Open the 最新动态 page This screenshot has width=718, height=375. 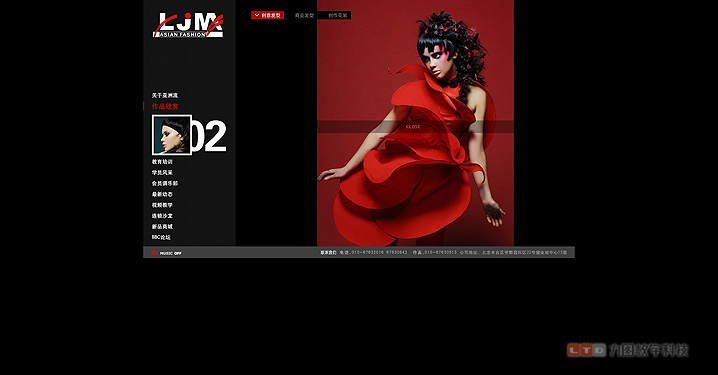163,194
